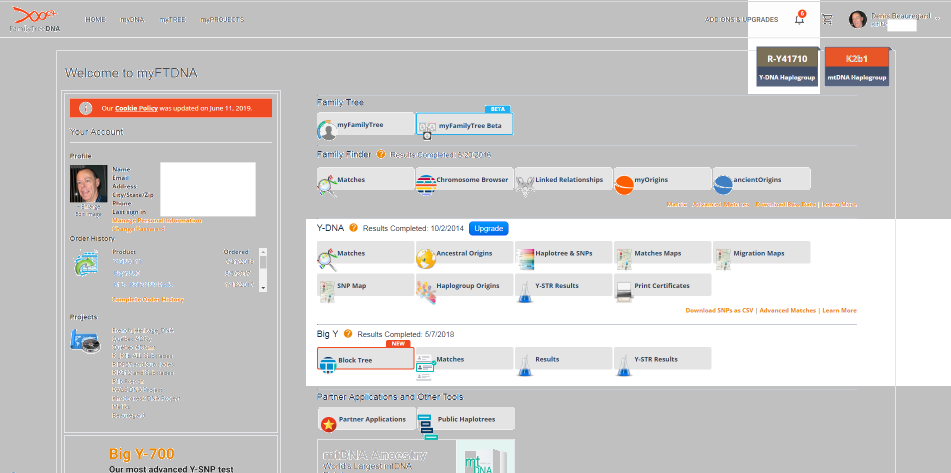Image resolution: width=951 pixels, height=473 pixels.
Task: Open the Cookie Policy link
Action: tap(136, 109)
